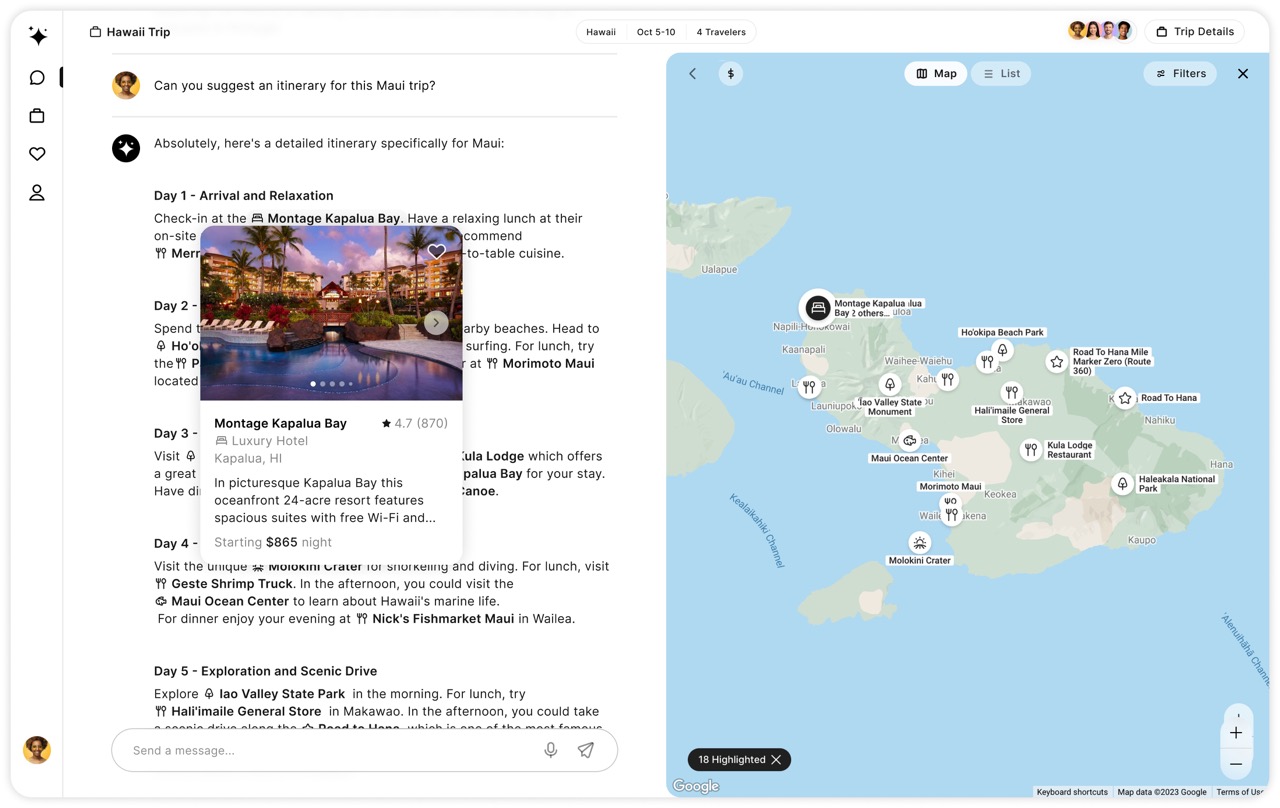Click the Molokini Crater map marker

[920, 543]
